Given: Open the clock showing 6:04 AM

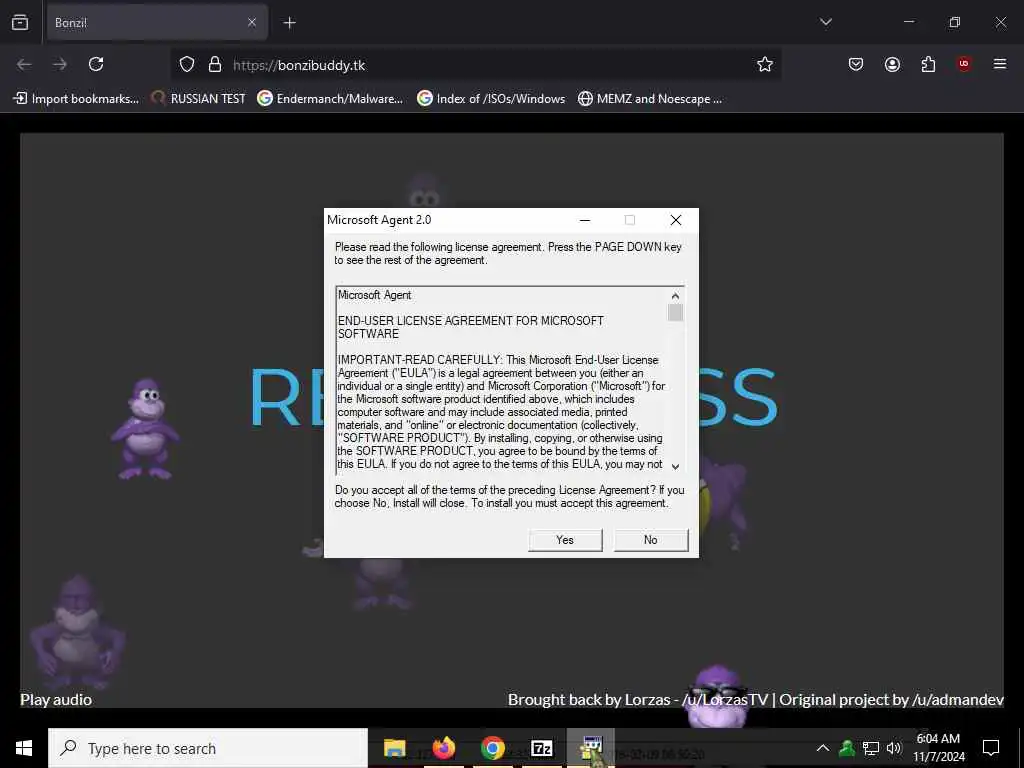Looking at the screenshot, I should [x=938, y=748].
